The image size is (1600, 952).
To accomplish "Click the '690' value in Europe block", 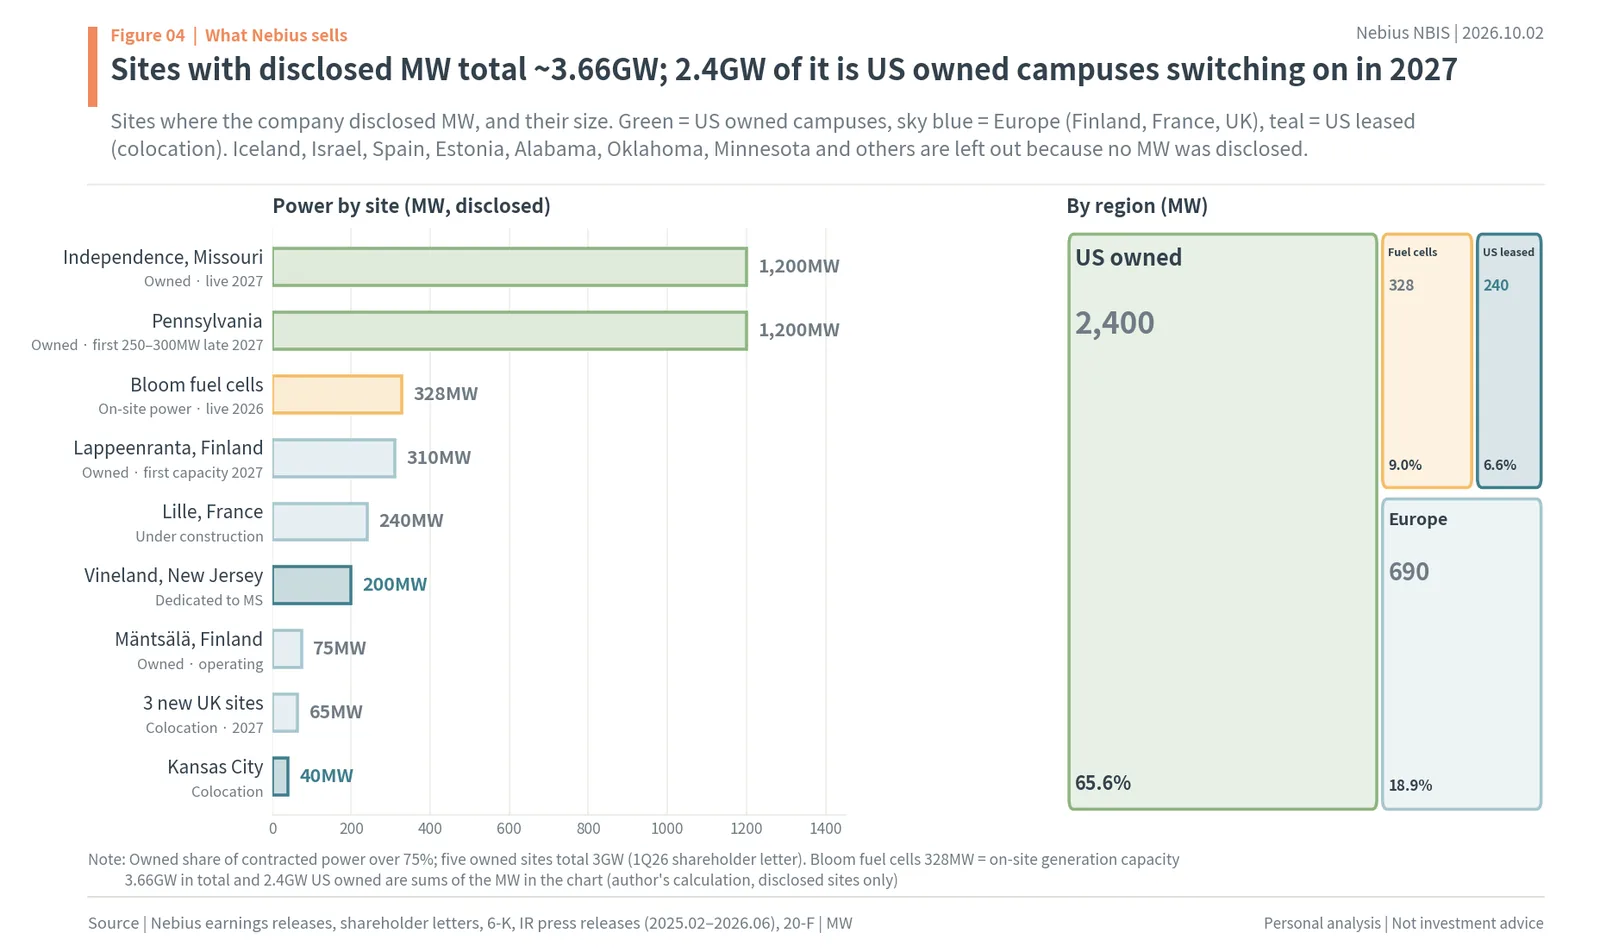I will coord(1409,572).
